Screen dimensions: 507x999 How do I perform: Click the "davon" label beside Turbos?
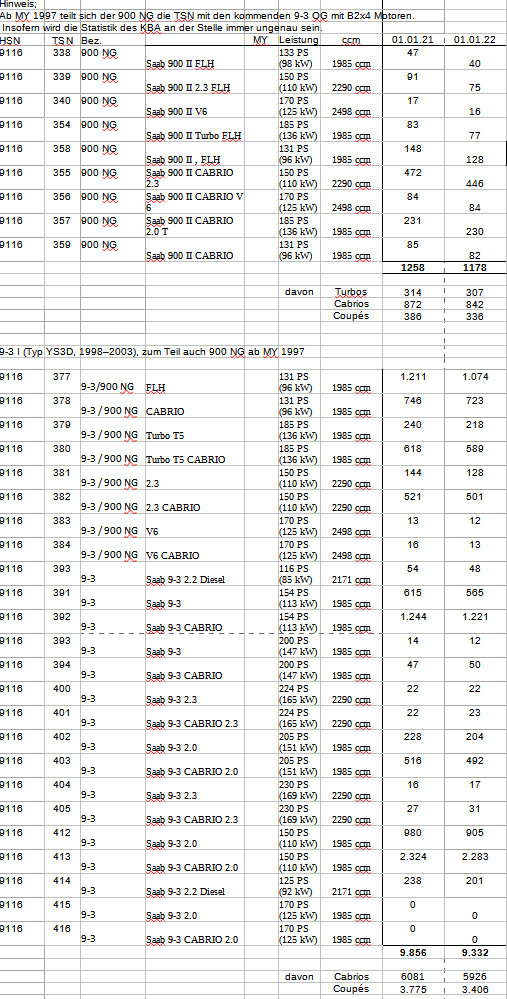pos(299,292)
